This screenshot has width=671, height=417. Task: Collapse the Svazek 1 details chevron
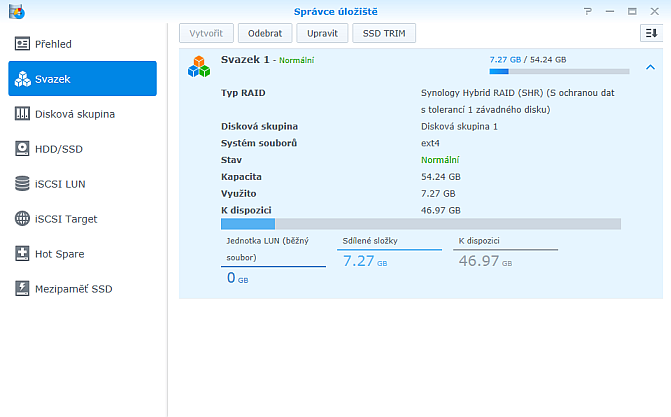[x=650, y=67]
